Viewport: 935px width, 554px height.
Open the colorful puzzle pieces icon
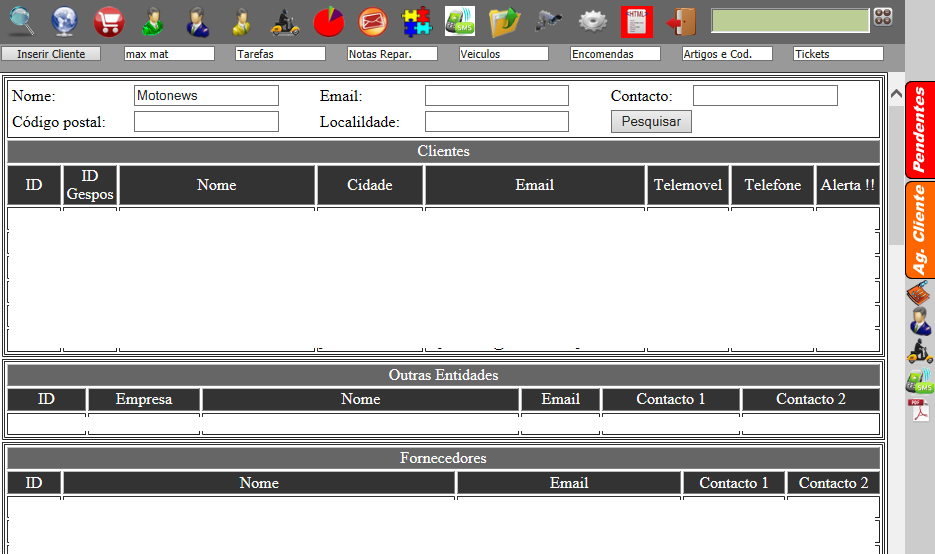tap(416, 22)
